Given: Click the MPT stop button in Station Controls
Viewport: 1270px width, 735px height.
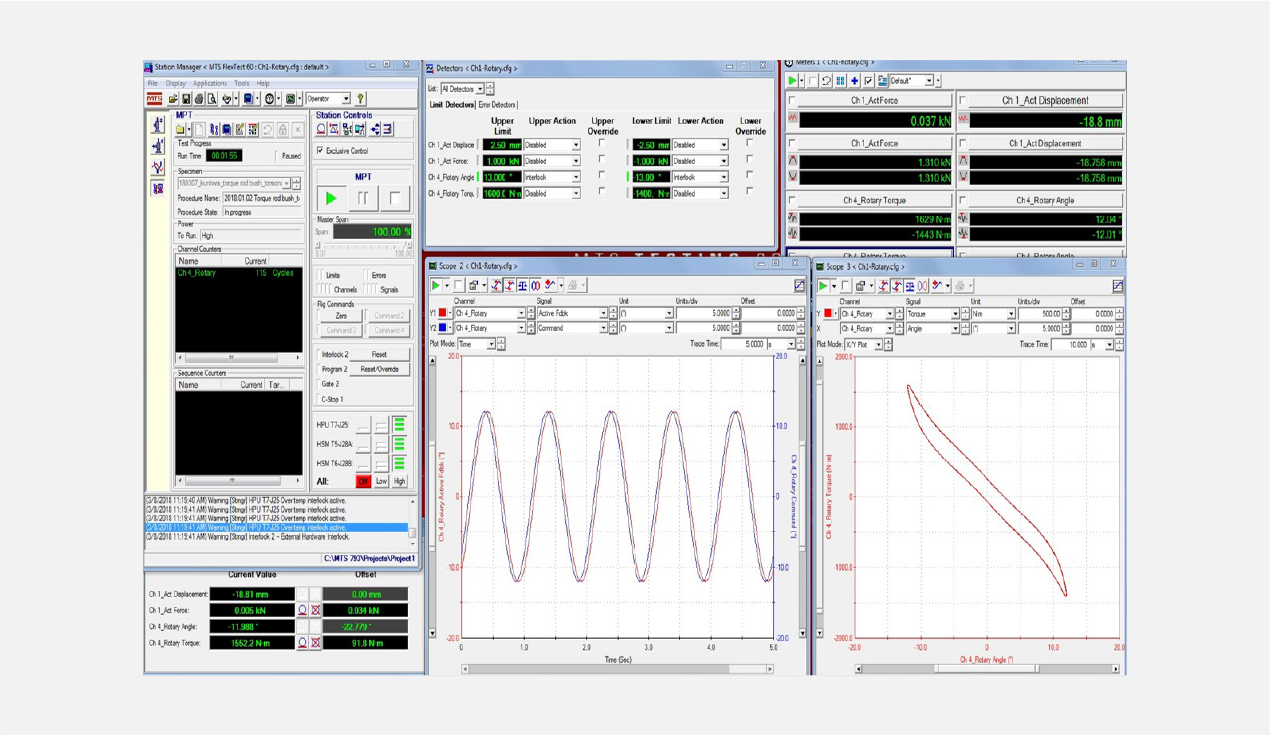Looking at the screenshot, I should coord(395,198).
